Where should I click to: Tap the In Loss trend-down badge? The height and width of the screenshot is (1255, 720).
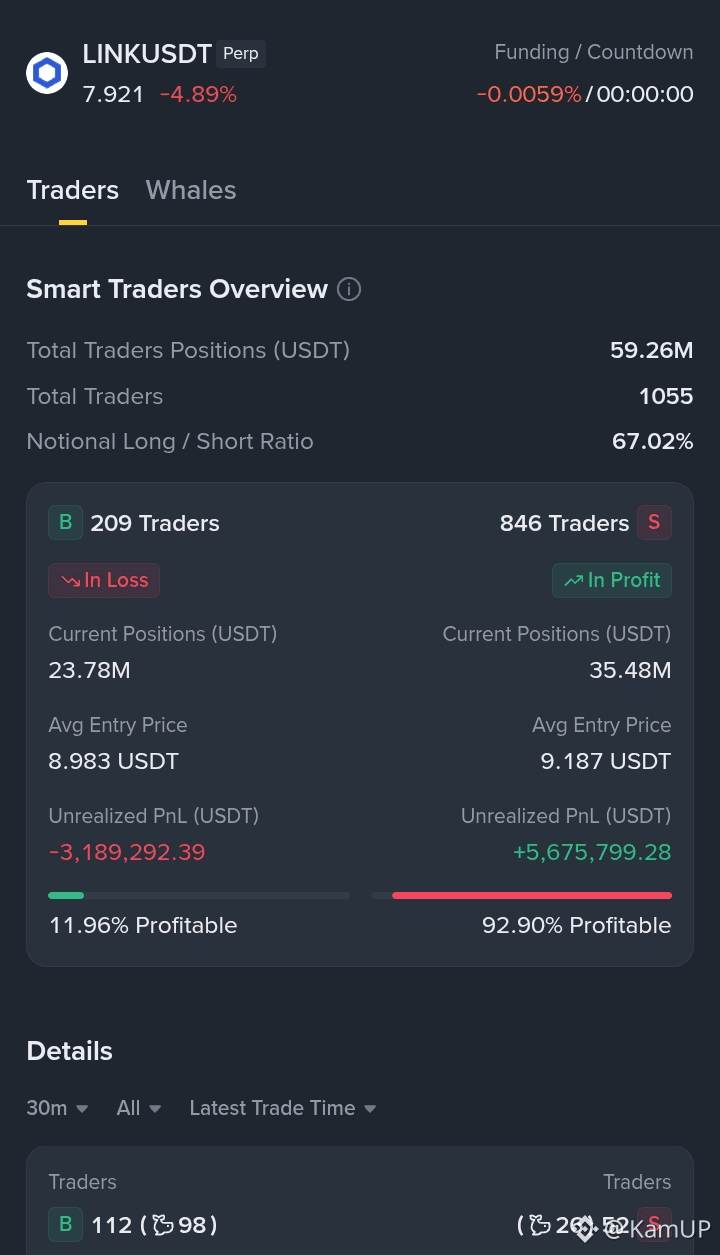[104, 580]
